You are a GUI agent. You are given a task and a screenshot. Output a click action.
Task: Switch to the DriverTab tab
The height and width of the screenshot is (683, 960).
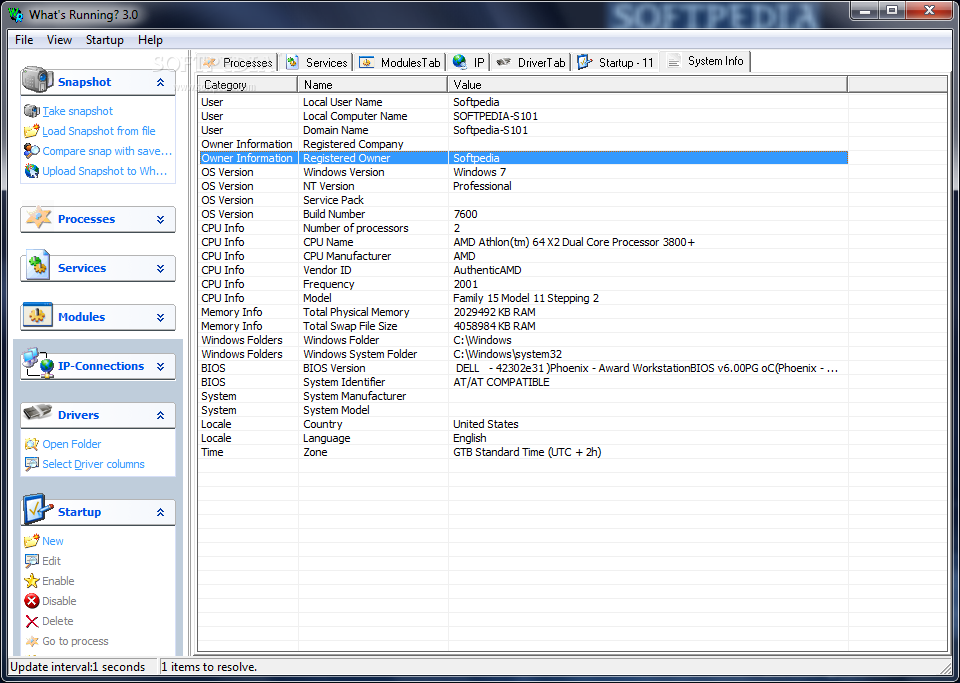531,62
